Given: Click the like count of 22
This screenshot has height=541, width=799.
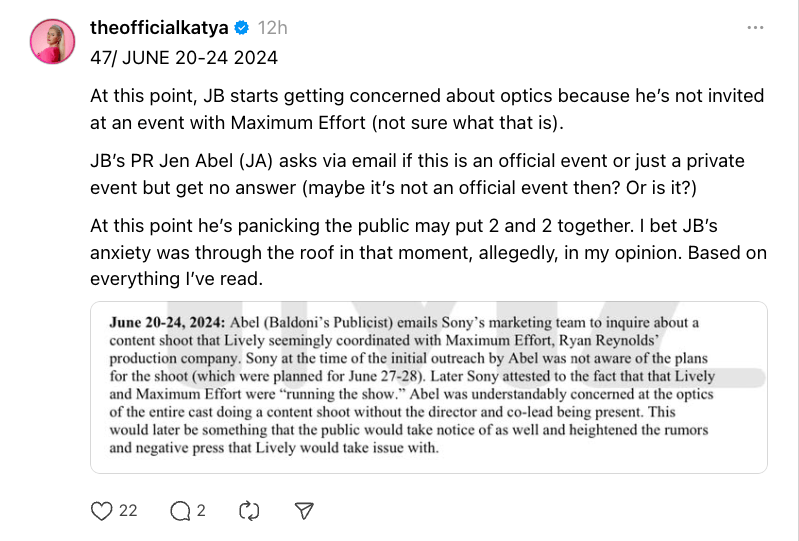Looking at the screenshot, I should 128,510.
